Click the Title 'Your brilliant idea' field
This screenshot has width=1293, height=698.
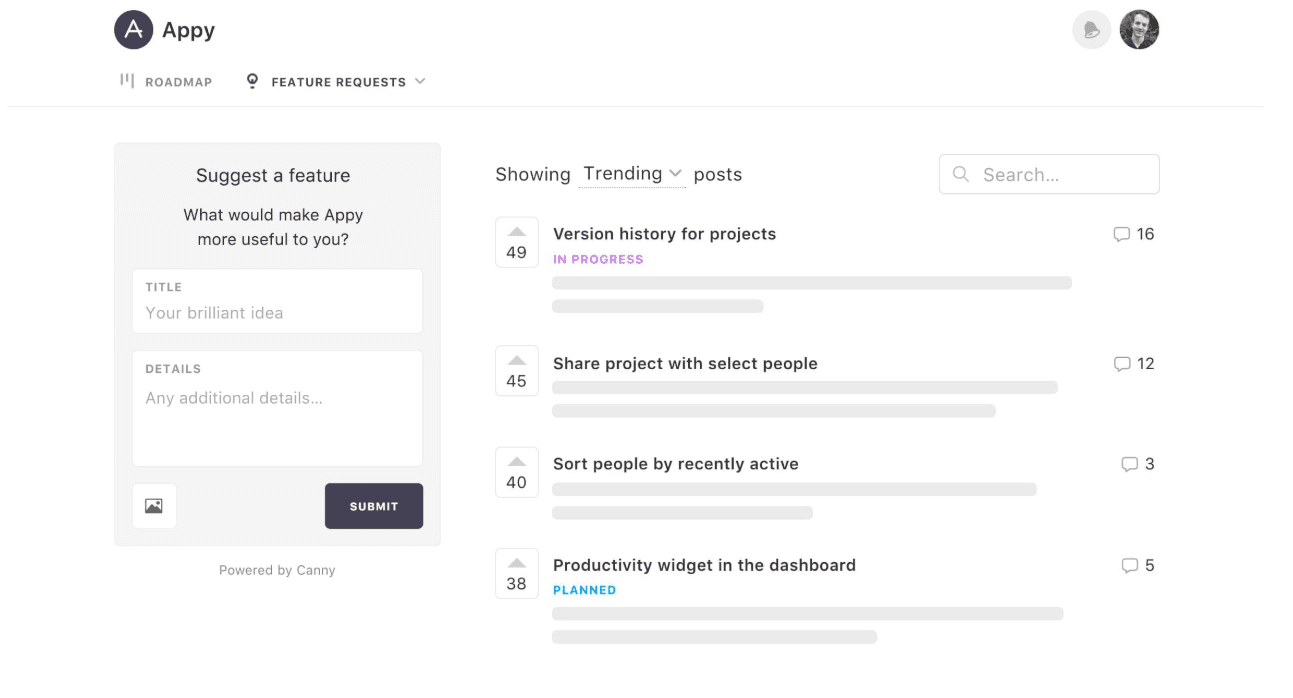[x=277, y=301]
